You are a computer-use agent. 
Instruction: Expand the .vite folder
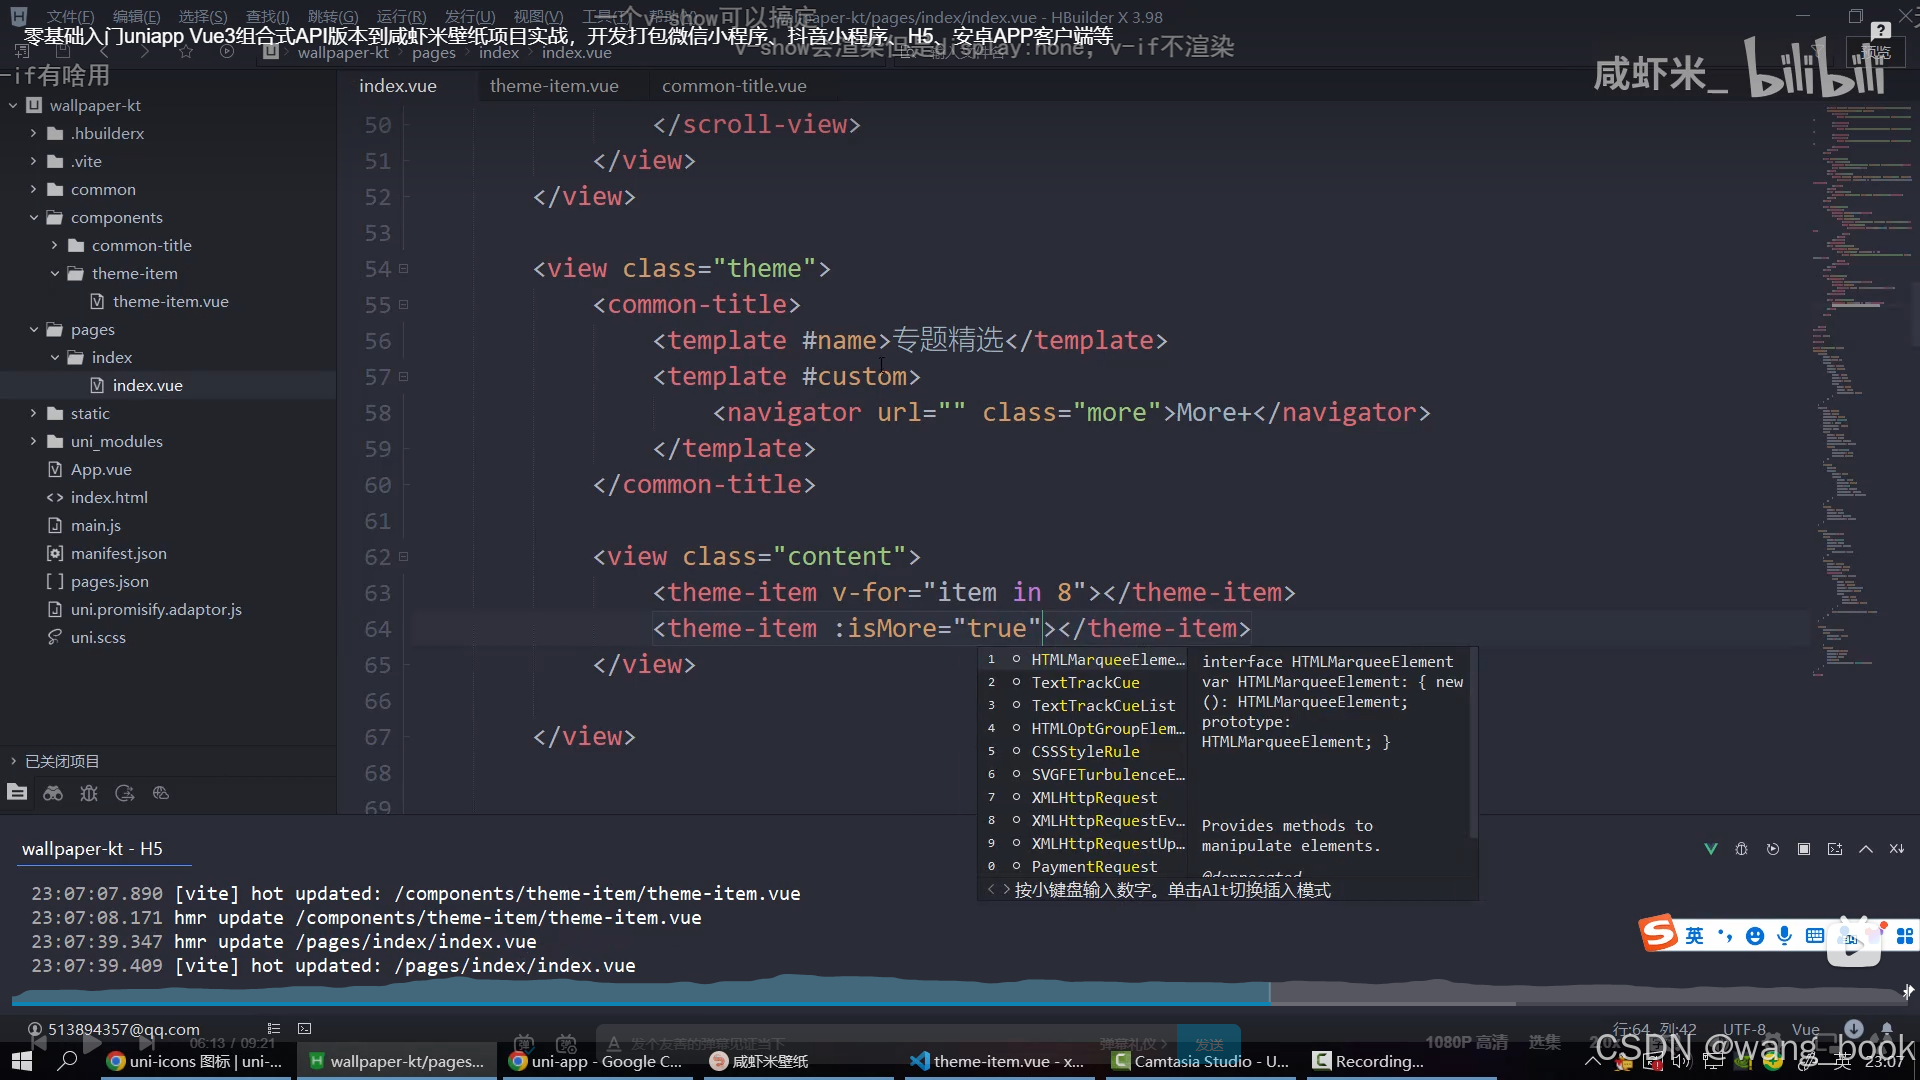pyautogui.click(x=33, y=161)
